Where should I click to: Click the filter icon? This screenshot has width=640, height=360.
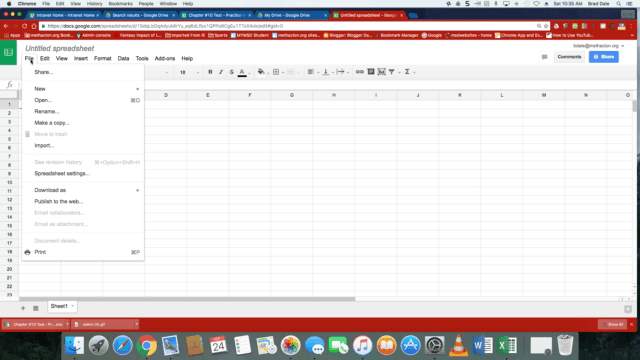(391, 72)
